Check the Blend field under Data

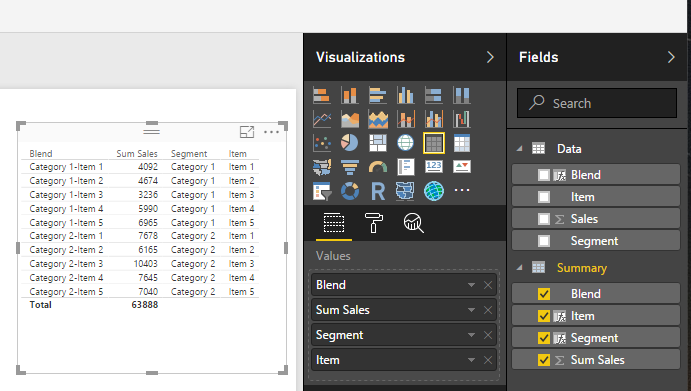[x=544, y=175]
